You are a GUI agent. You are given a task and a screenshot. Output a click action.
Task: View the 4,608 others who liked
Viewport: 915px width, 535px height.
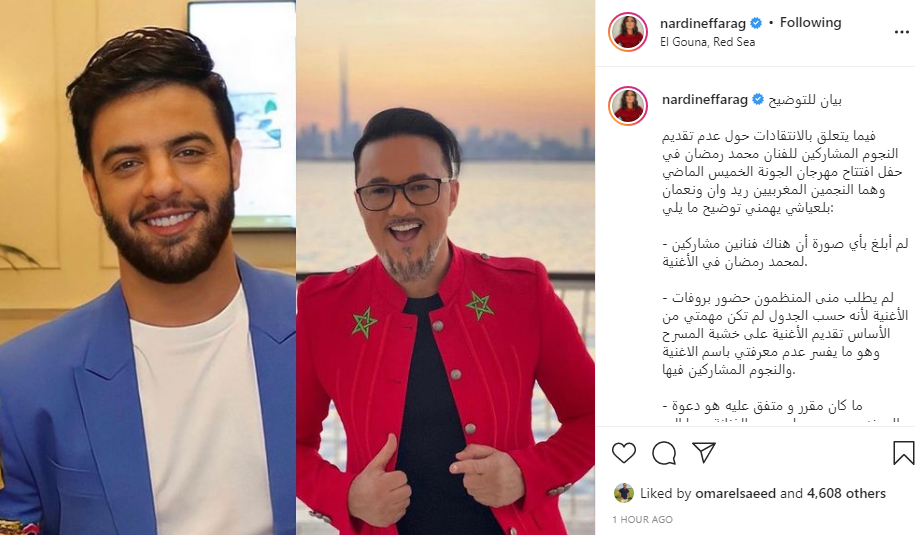pos(846,494)
